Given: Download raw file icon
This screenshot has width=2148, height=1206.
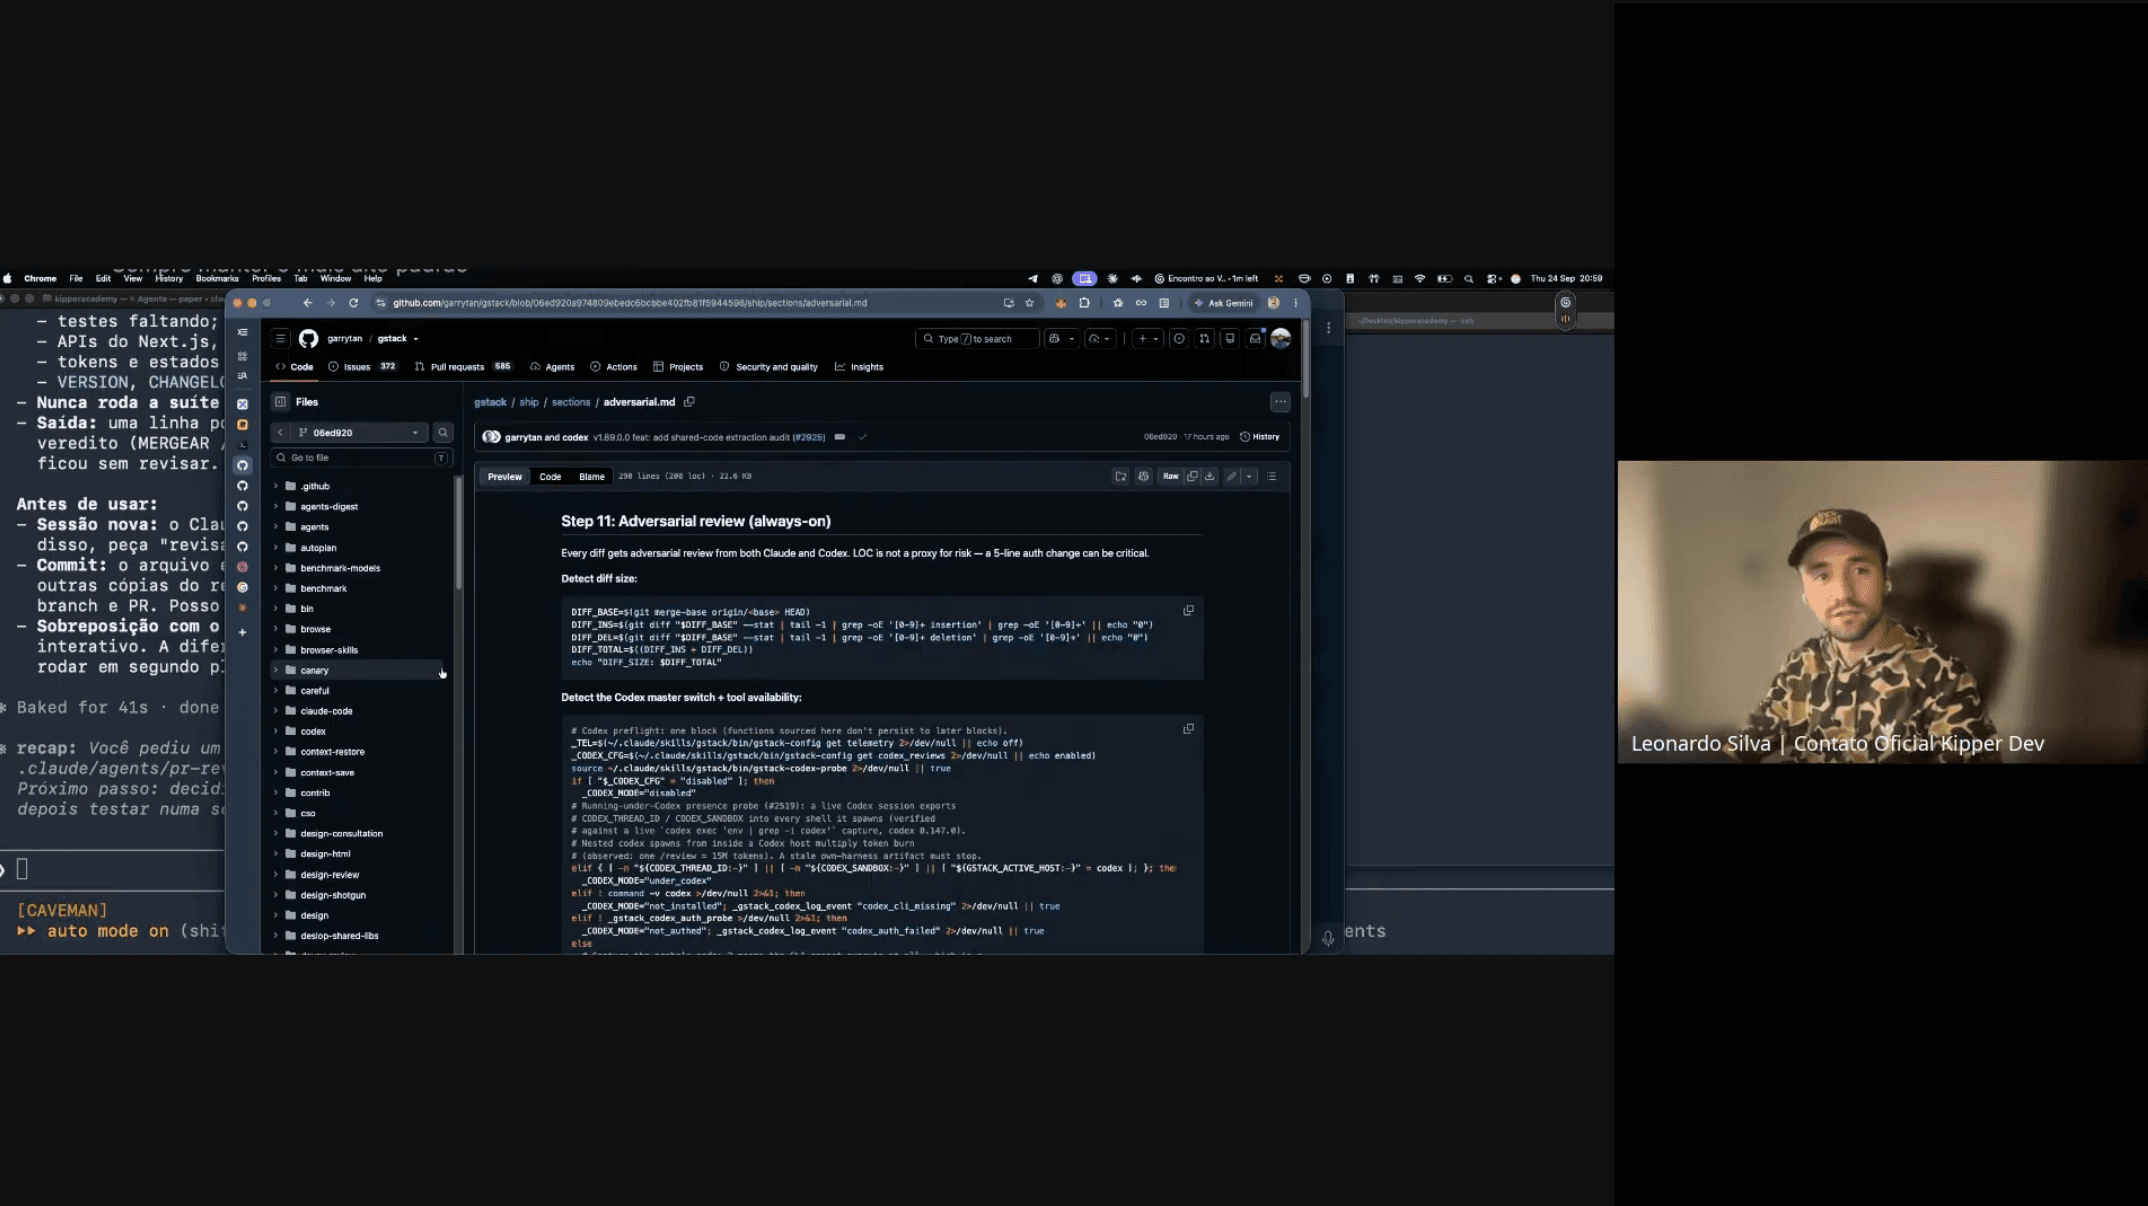Looking at the screenshot, I should [x=1209, y=477].
